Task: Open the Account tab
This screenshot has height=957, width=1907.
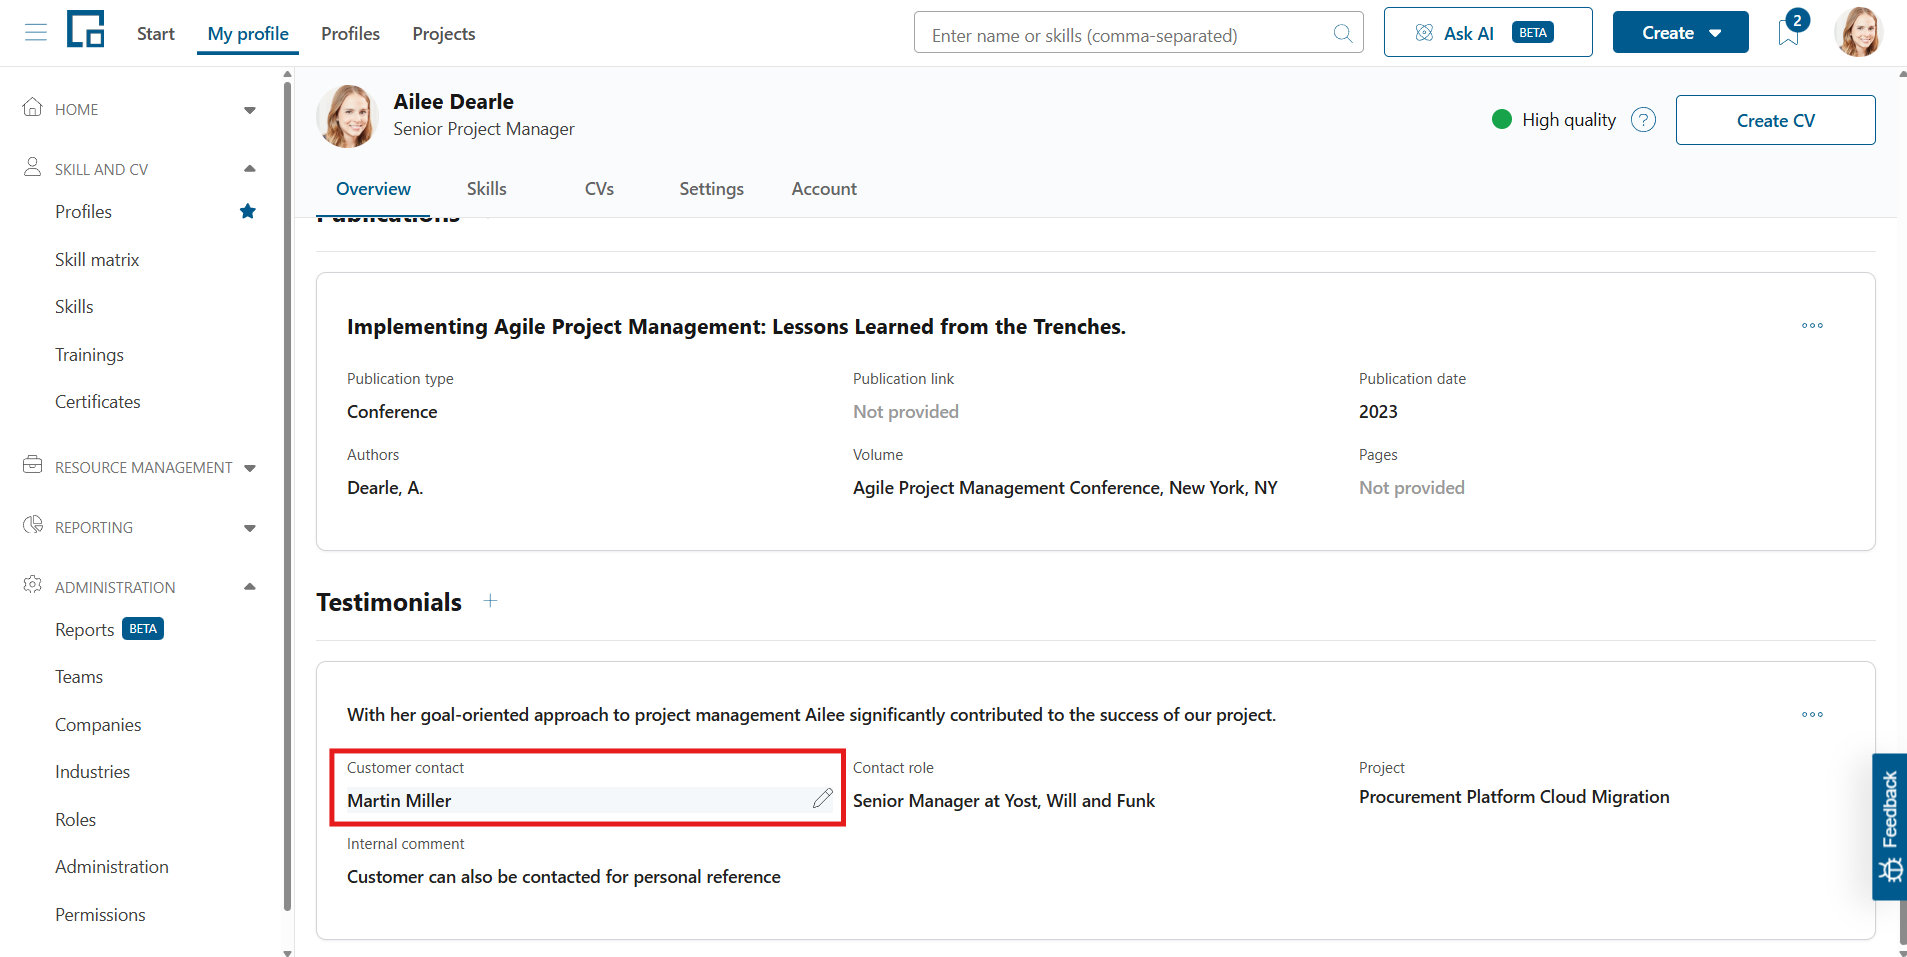Action: pos(824,189)
